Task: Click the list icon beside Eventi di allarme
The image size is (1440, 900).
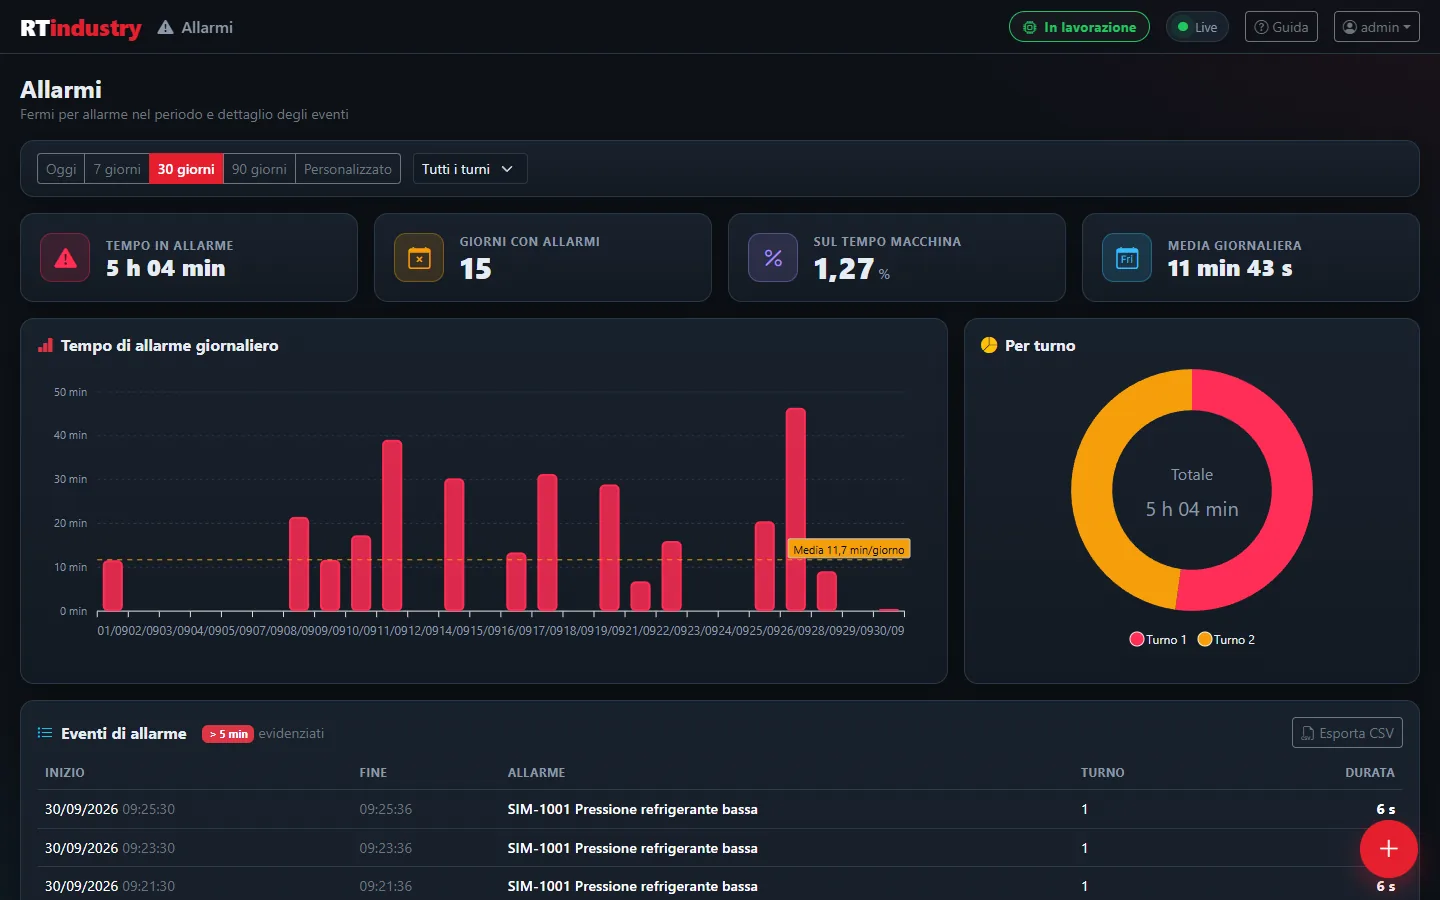Action: point(45,733)
